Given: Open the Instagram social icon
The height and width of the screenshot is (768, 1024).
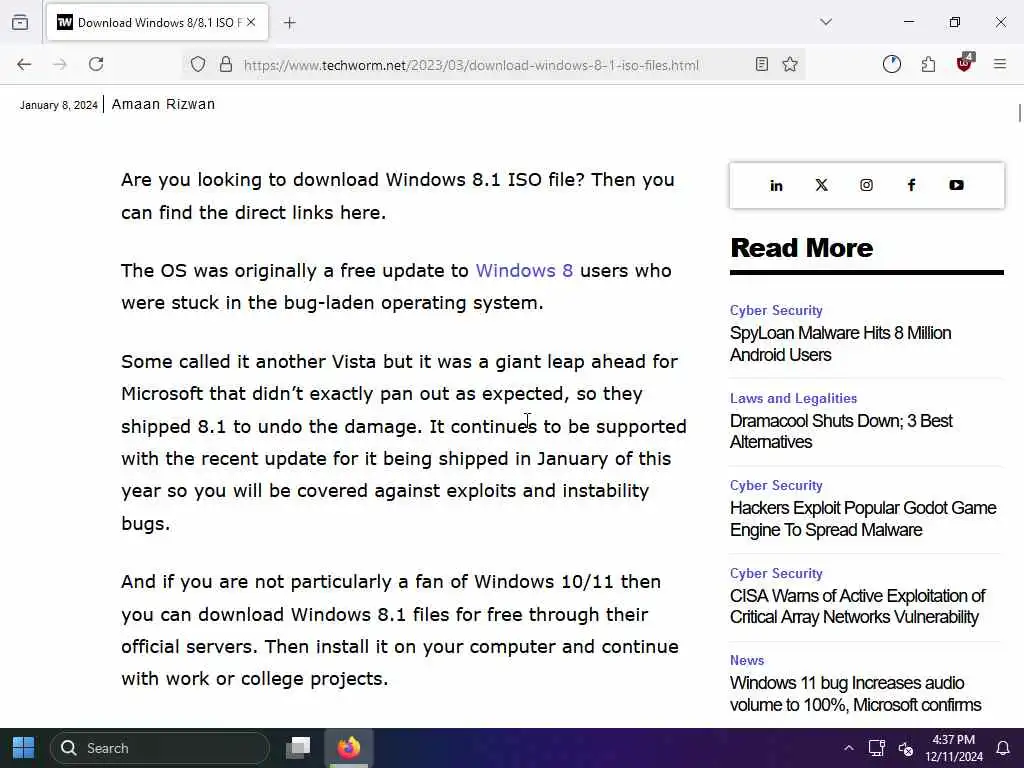Looking at the screenshot, I should click(867, 185).
